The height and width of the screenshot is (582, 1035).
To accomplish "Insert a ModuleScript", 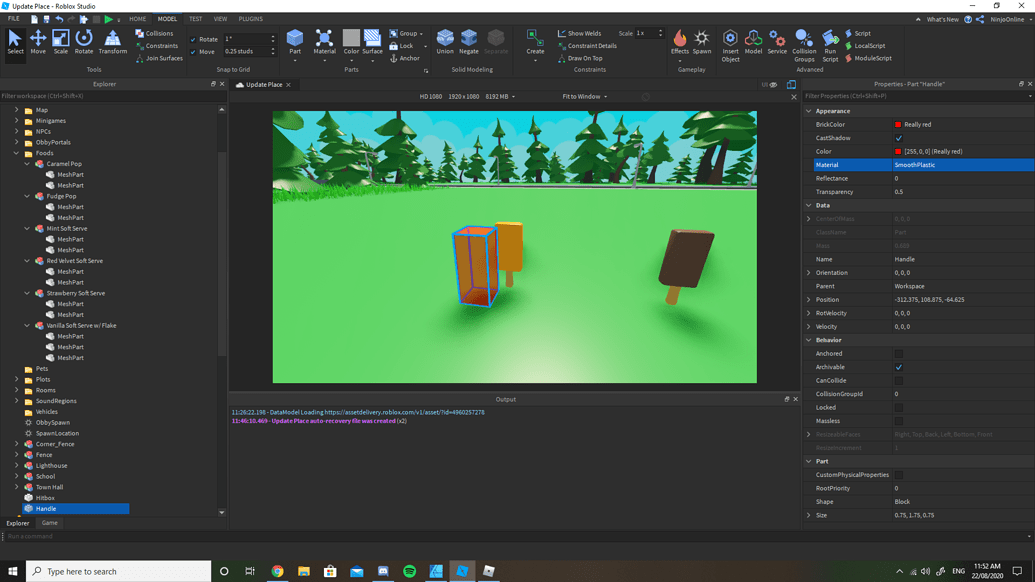I will (x=868, y=58).
